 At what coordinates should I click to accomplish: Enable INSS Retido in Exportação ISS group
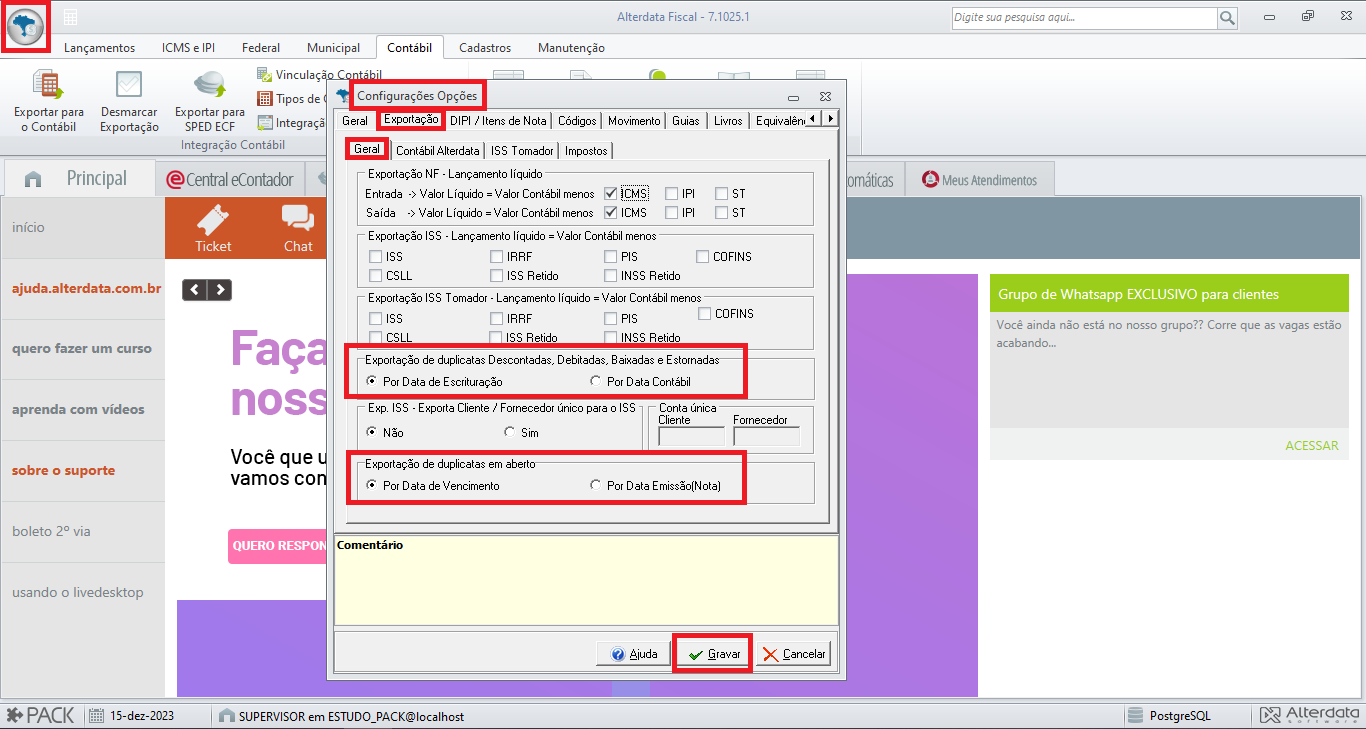pos(611,276)
